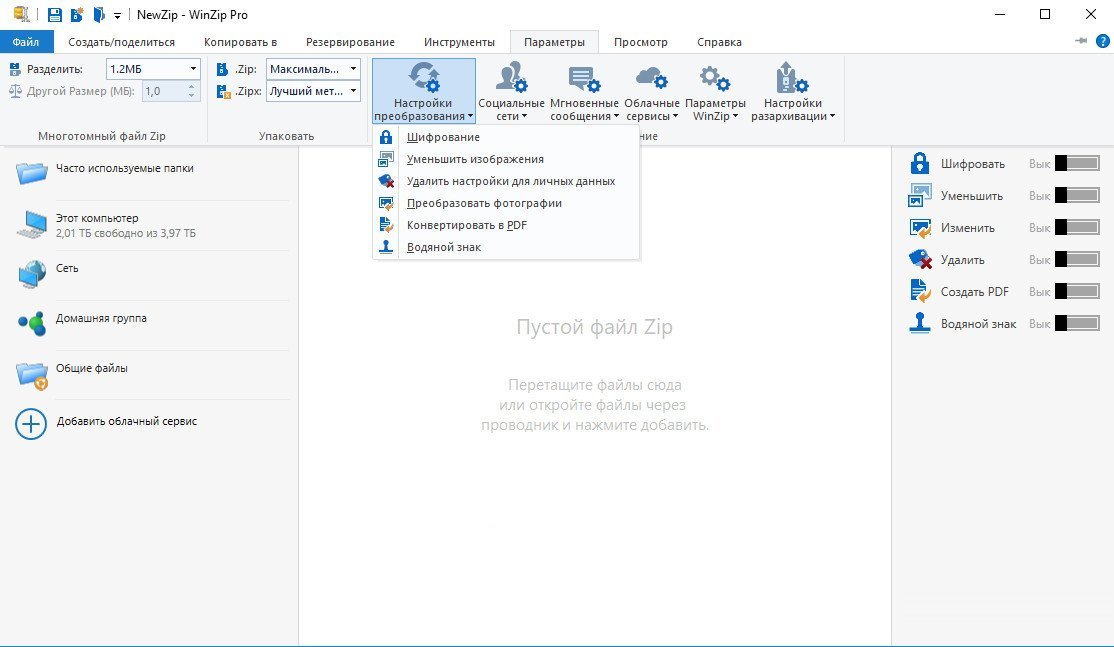This screenshot has height=647, width=1114.
Task: Click the Социальные сети ribbon icon
Action: [x=511, y=80]
